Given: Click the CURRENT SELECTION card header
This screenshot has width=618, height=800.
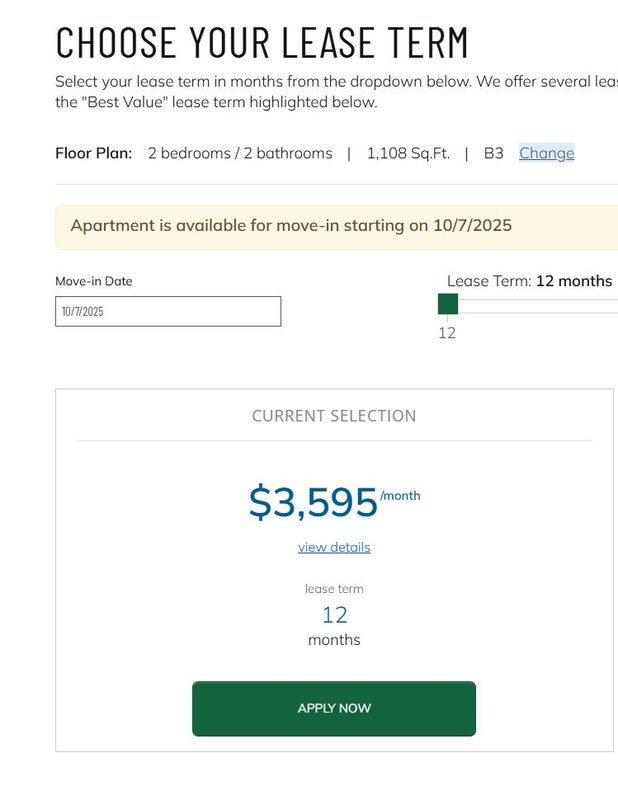Looking at the screenshot, I should coord(334,416).
